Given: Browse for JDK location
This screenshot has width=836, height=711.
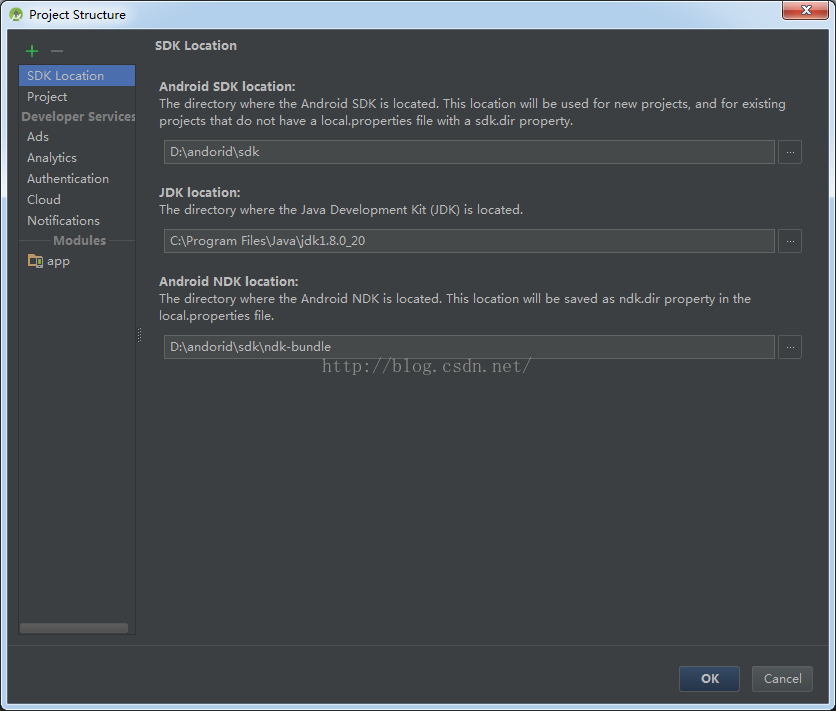Looking at the screenshot, I should [790, 241].
